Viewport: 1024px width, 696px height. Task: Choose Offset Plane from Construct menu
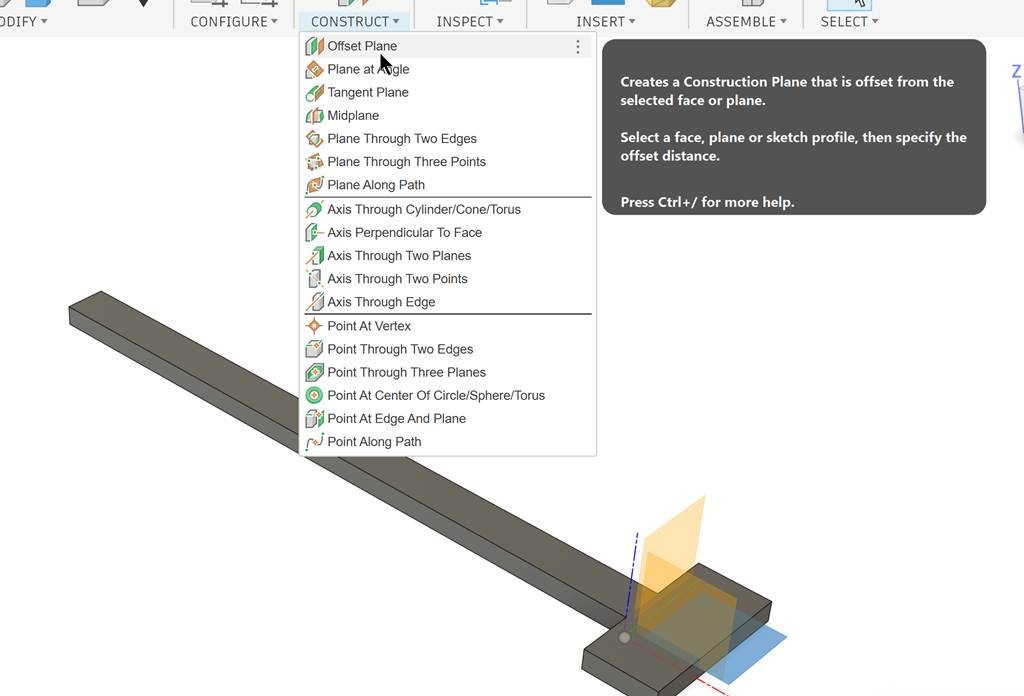click(x=447, y=46)
